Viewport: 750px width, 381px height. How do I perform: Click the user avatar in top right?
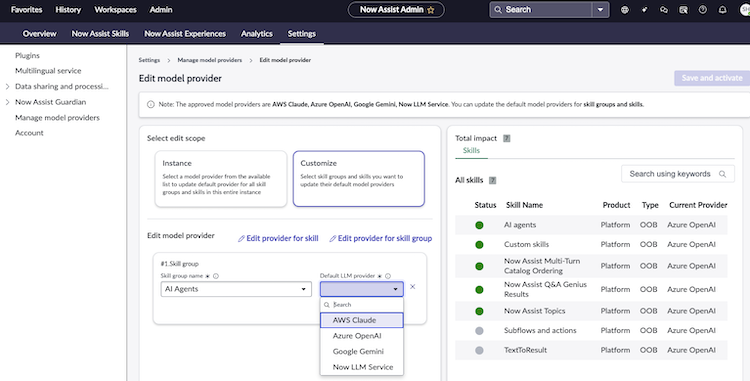pyautogui.click(x=745, y=10)
